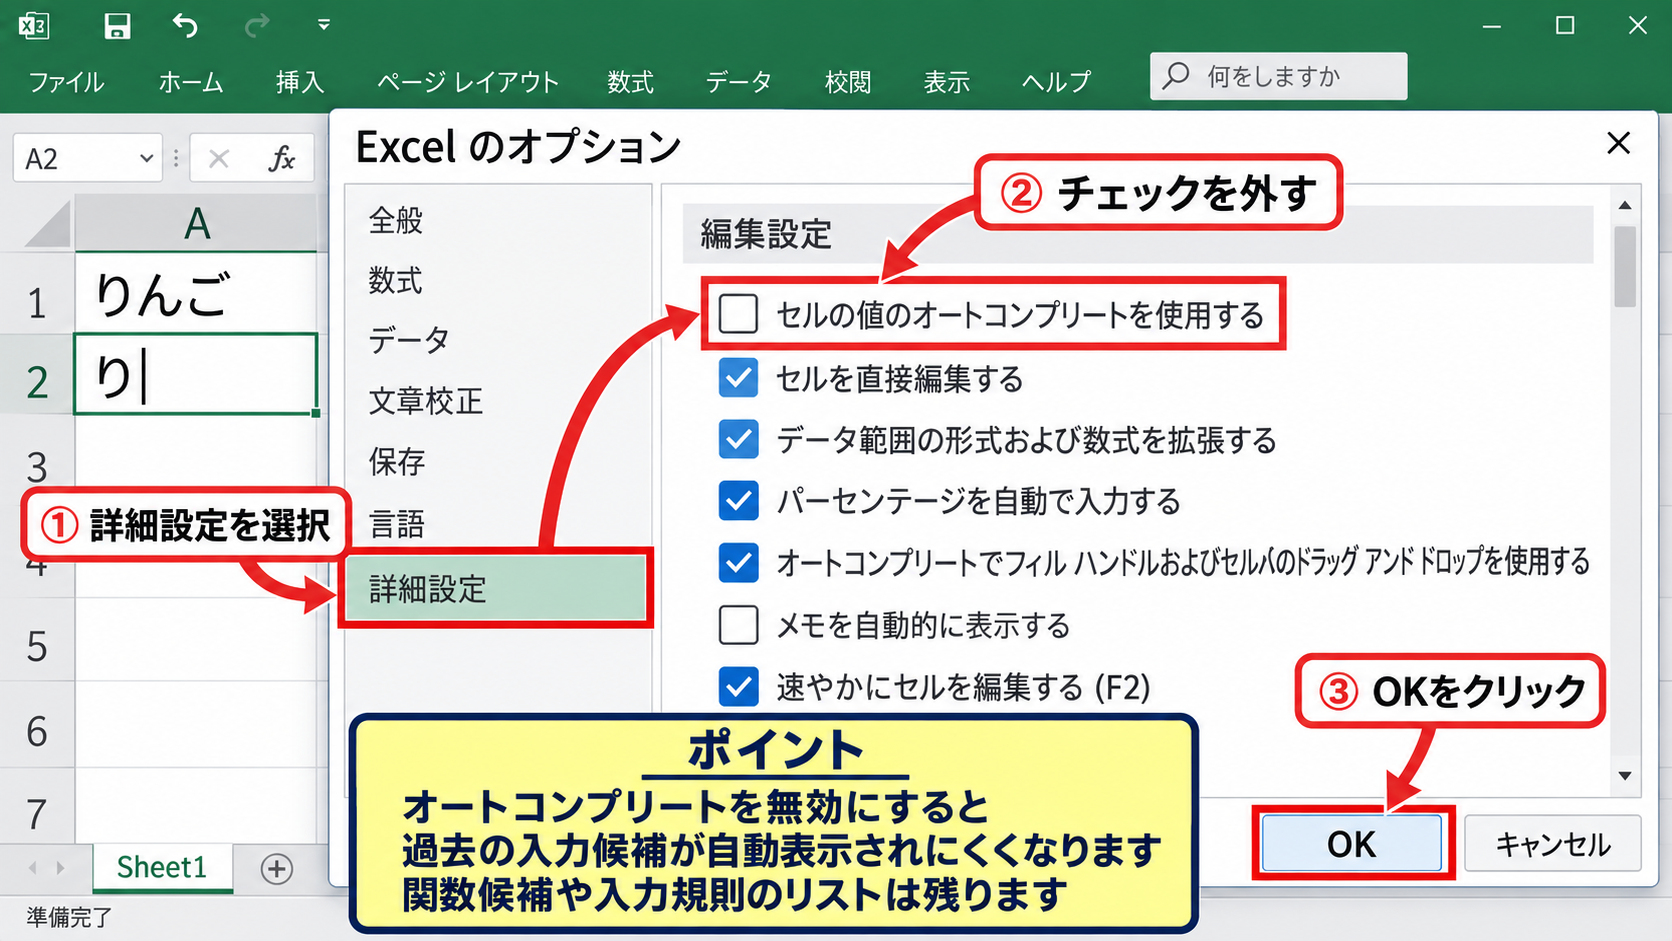Open the データ ribbon tab
The height and width of the screenshot is (941, 1672).
(738, 82)
